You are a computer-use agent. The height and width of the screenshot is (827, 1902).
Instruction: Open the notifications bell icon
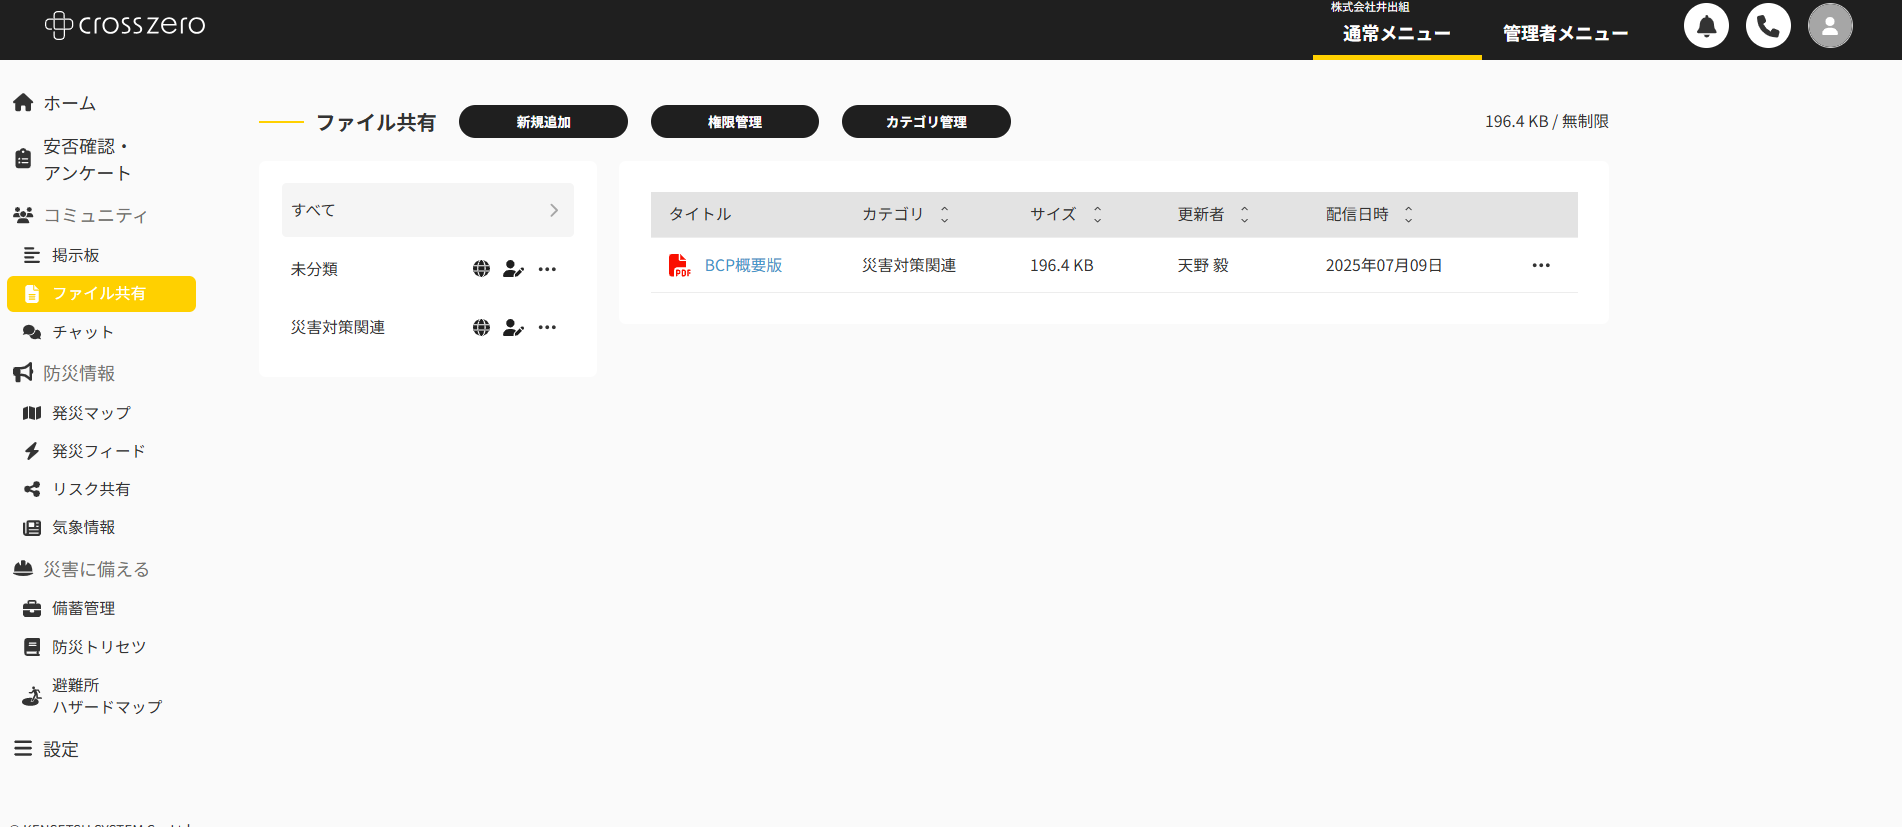point(1706,26)
